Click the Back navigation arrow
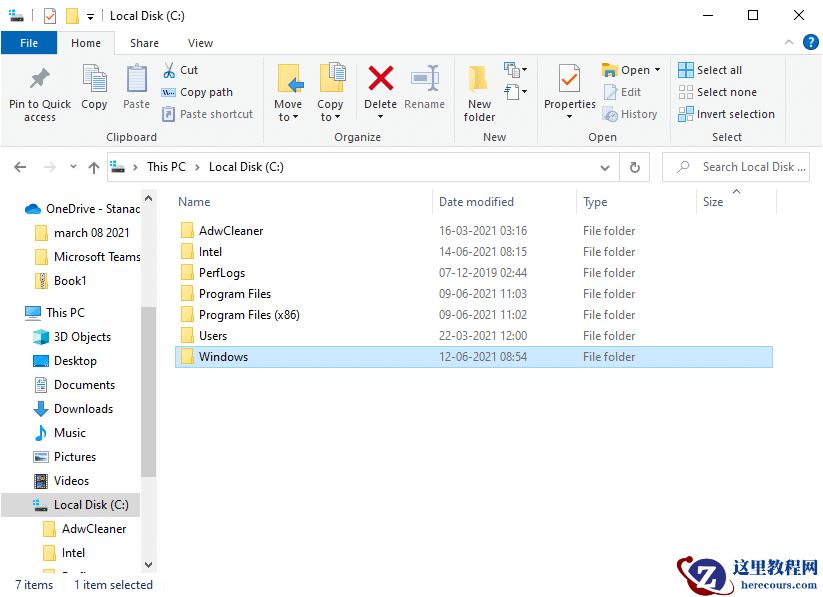The height and width of the screenshot is (597, 823). pos(20,167)
